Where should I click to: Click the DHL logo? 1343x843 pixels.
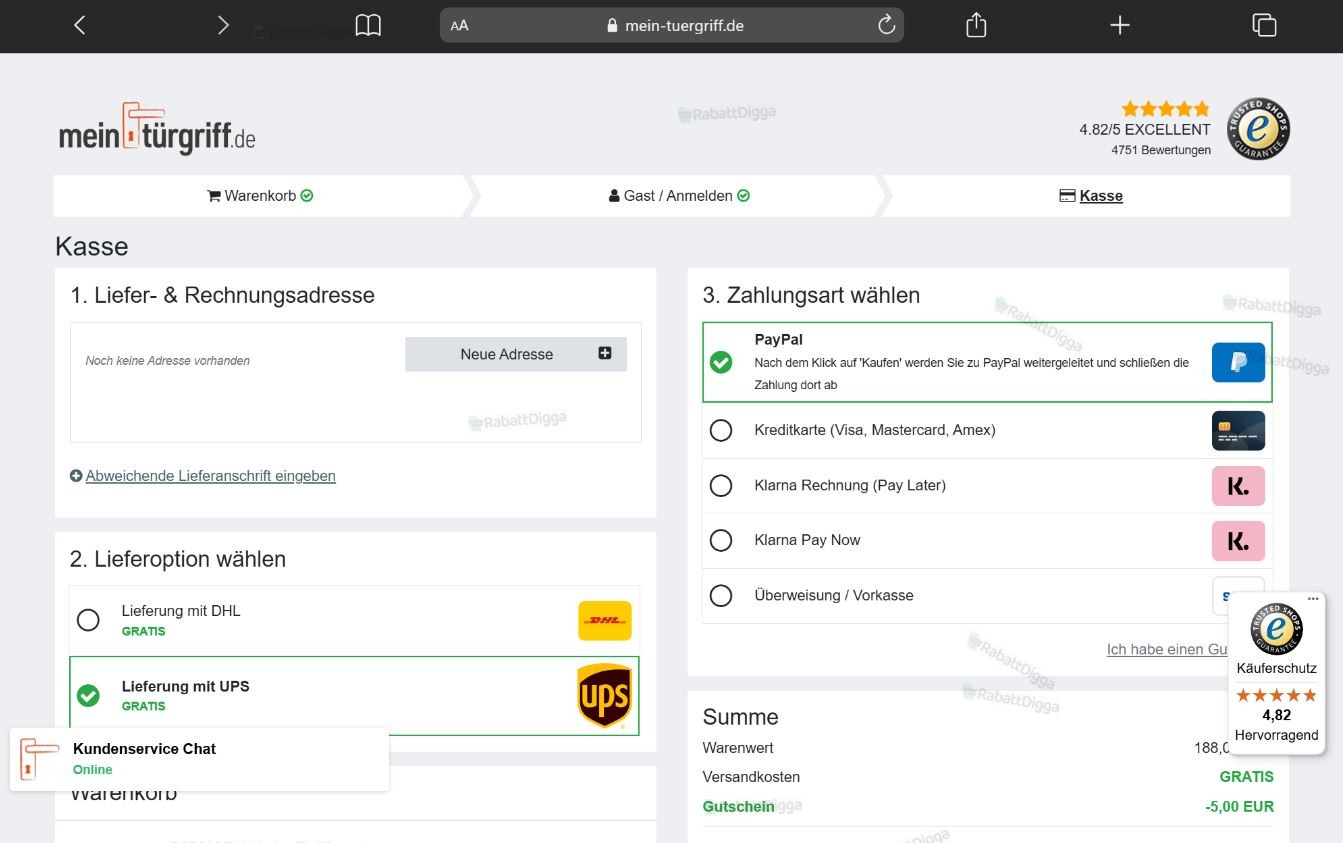pyautogui.click(x=605, y=620)
